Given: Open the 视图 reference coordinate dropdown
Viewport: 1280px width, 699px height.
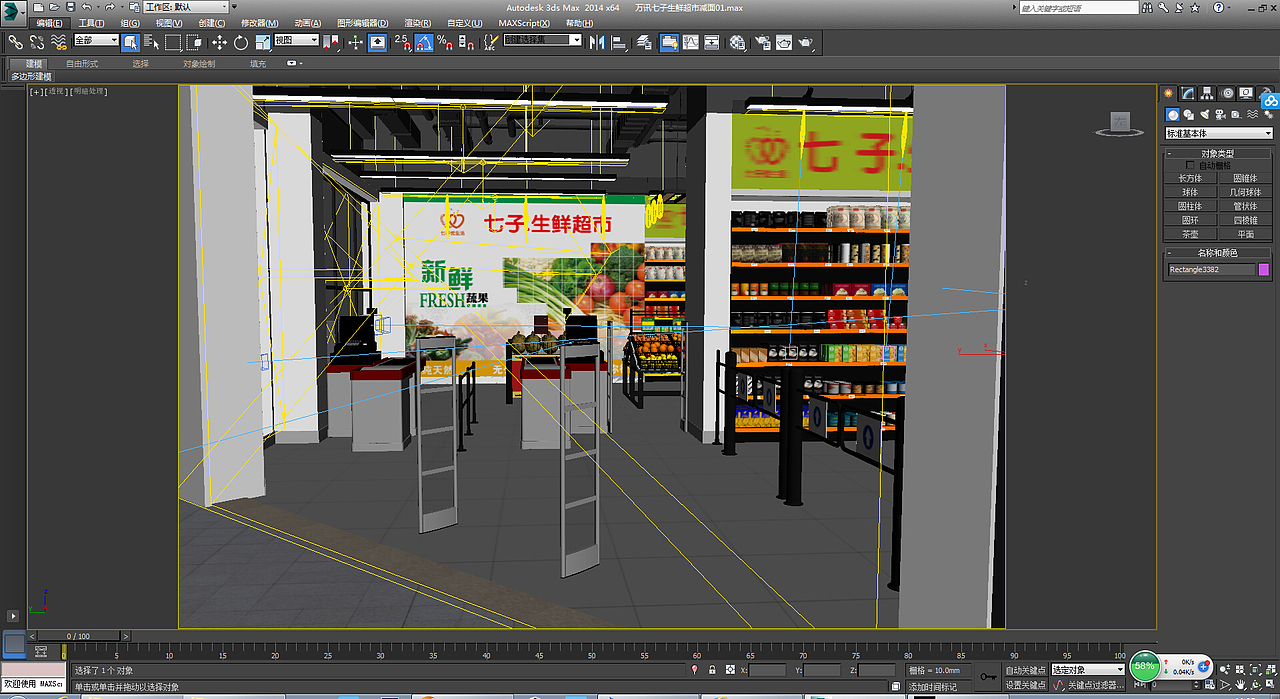Looking at the screenshot, I should point(296,41).
